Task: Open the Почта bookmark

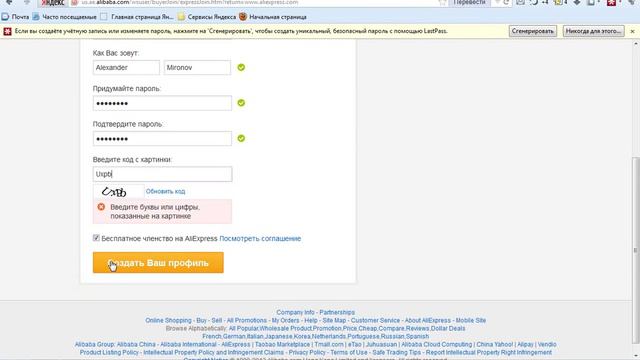Action: click(16, 17)
